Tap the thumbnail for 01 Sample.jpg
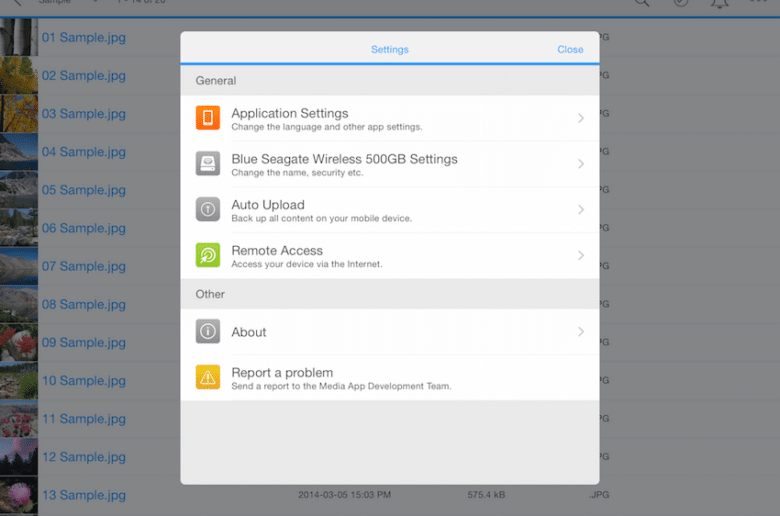 click(x=19, y=37)
